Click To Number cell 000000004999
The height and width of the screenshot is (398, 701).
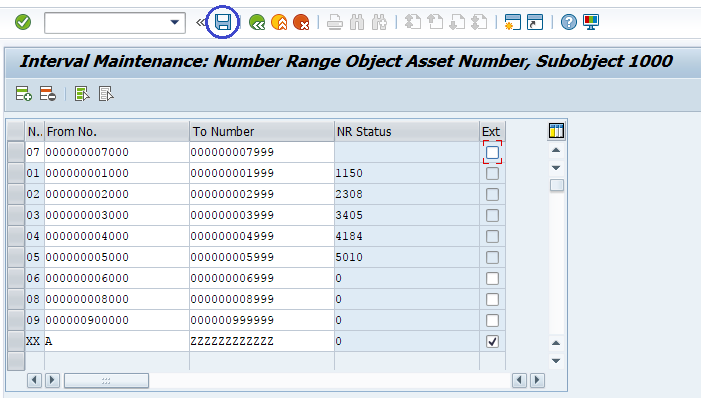[x=262, y=237]
